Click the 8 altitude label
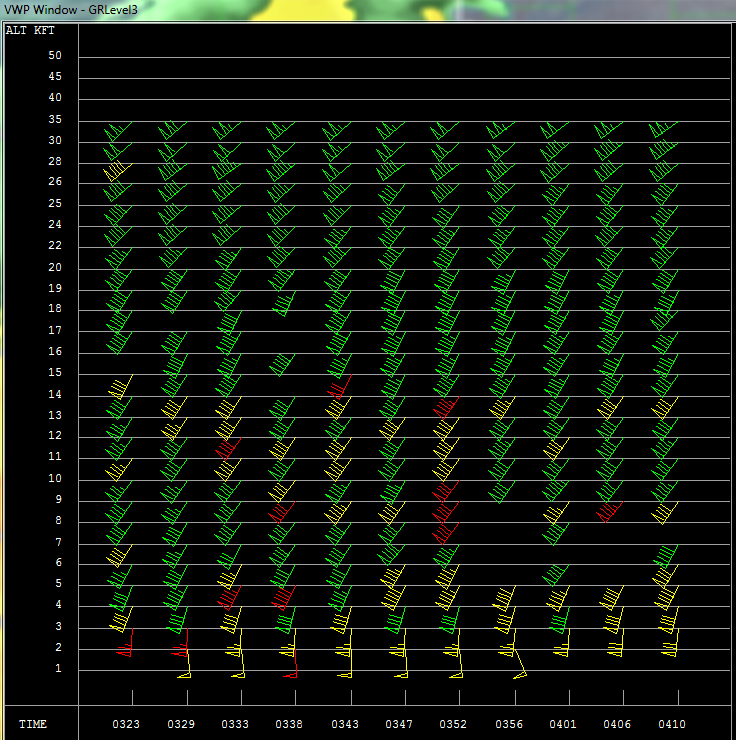Image resolution: width=736 pixels, height=740 pixels. click(x=59, y=520)
